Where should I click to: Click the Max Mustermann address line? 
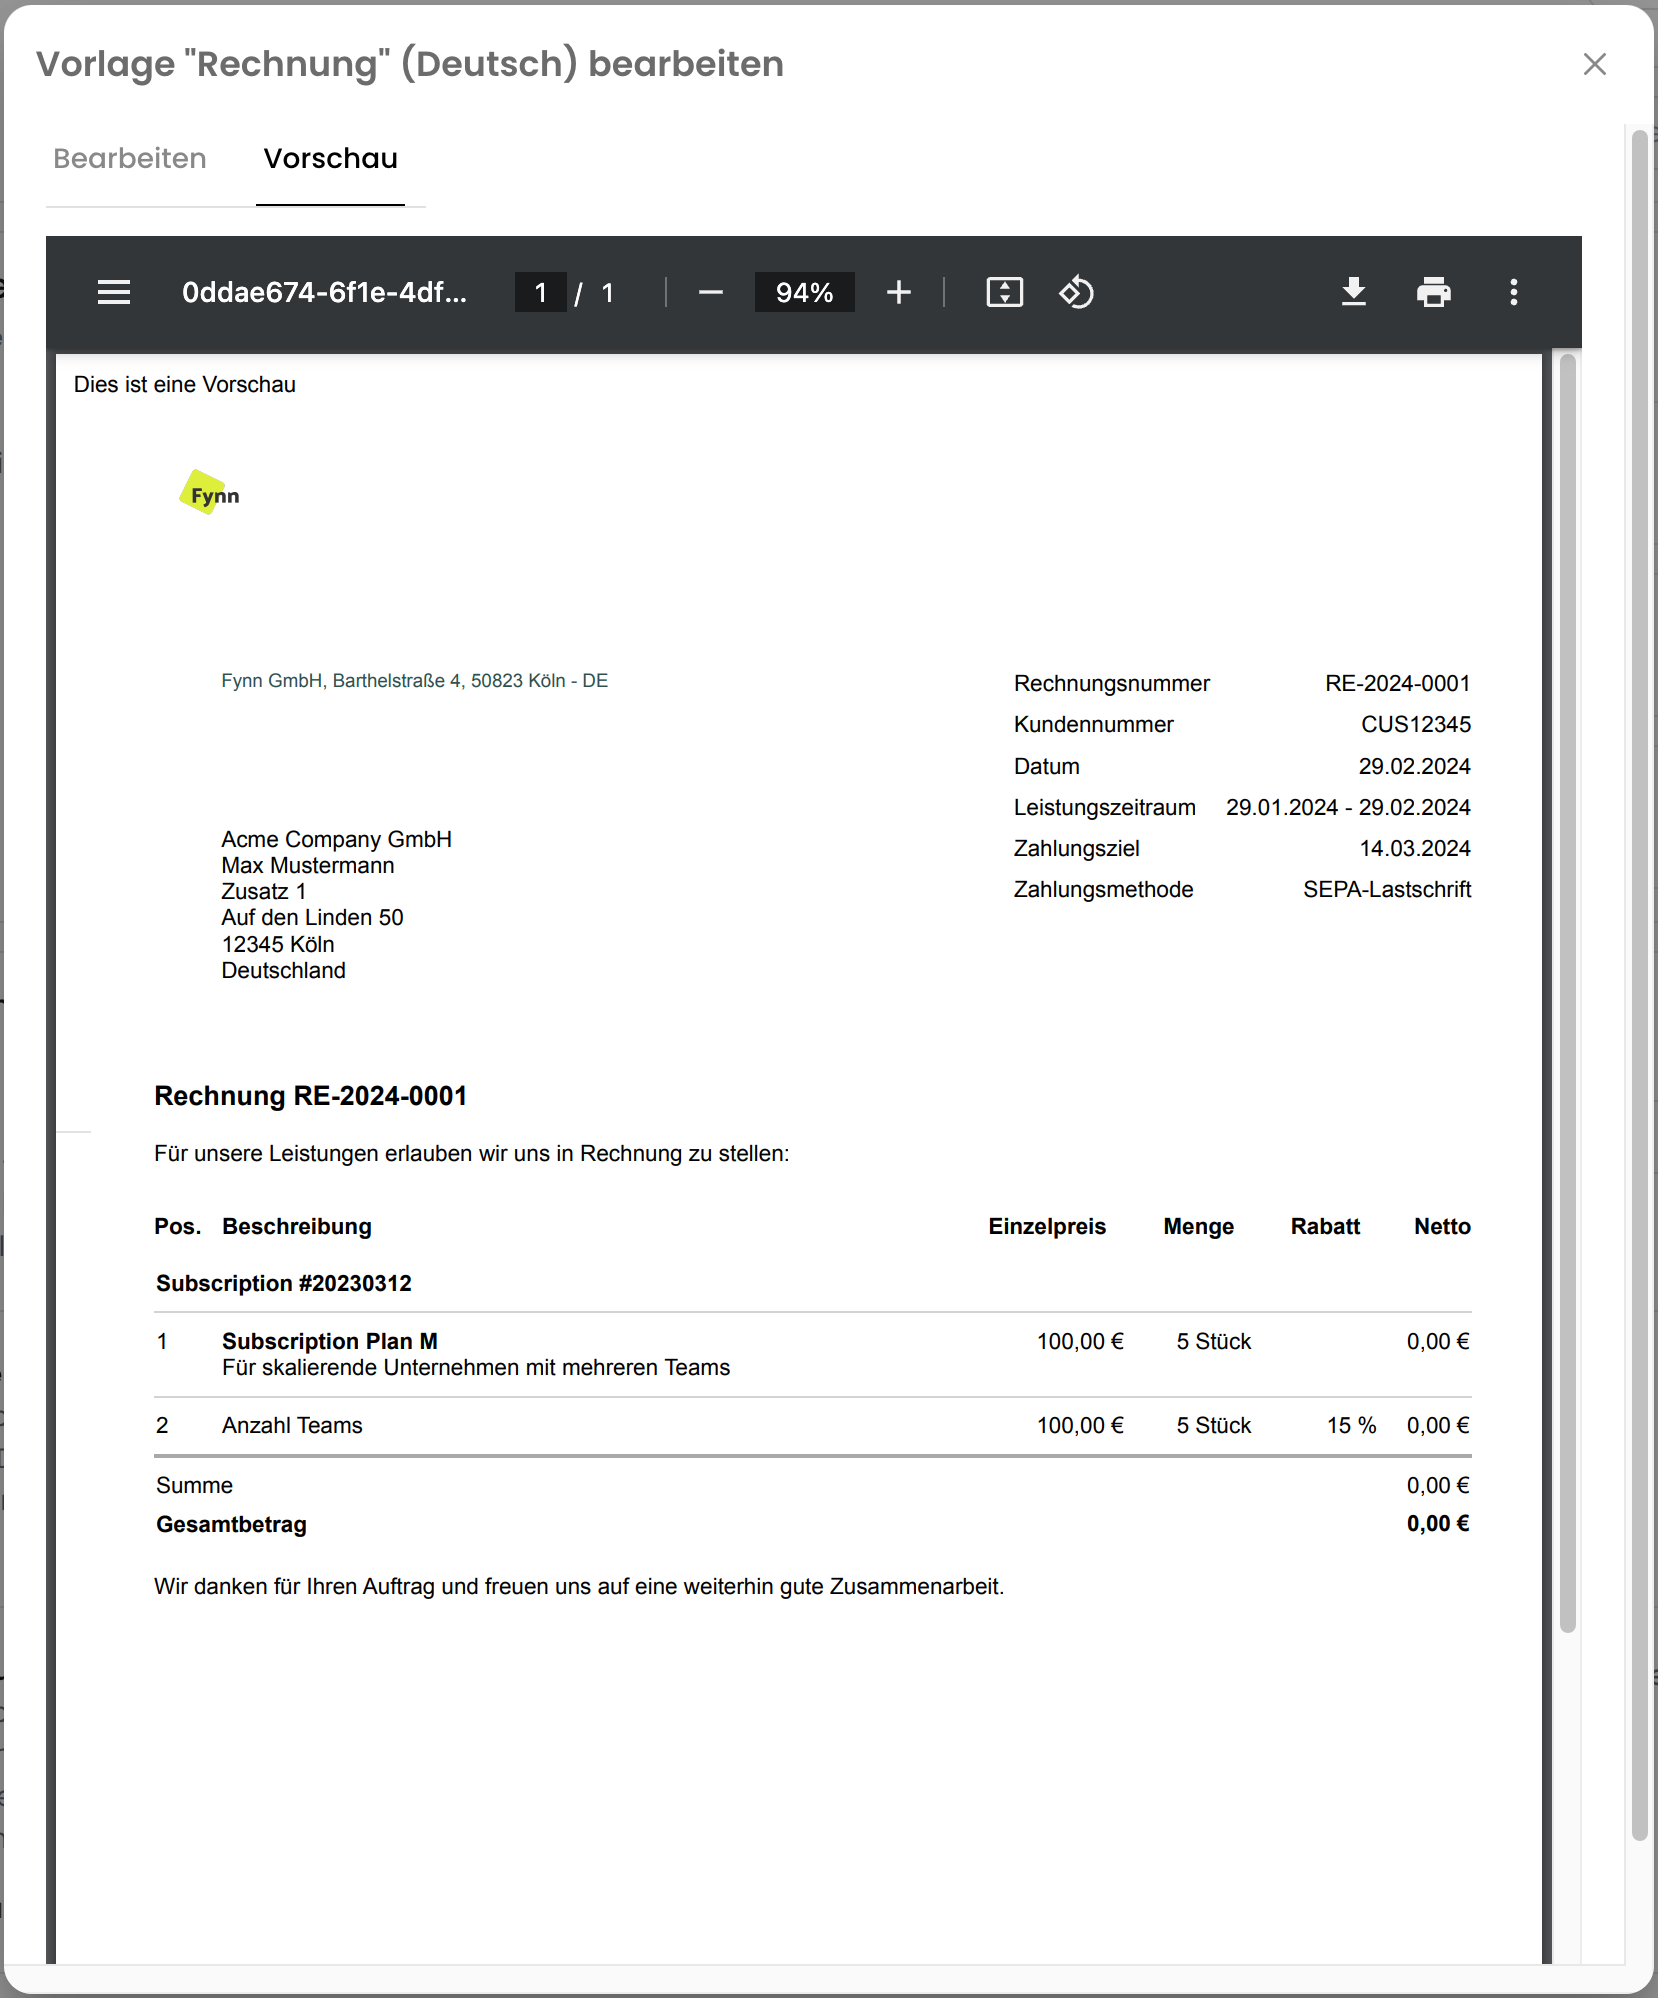tap(308, 866)
